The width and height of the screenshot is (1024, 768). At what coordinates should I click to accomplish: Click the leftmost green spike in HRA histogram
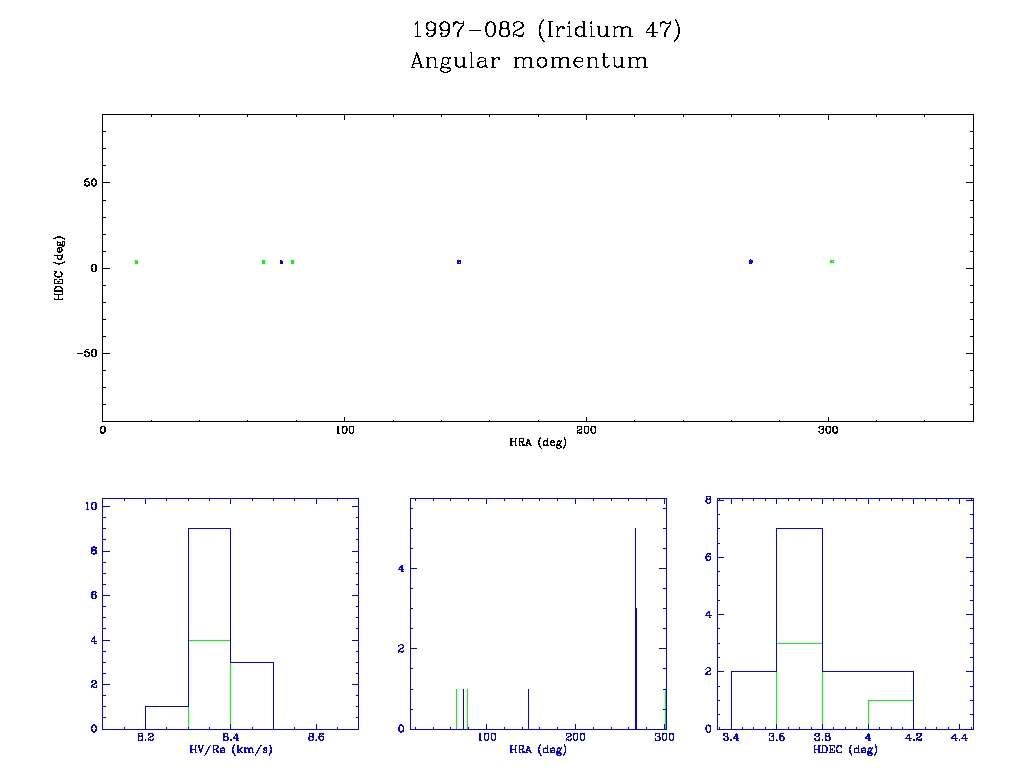456,708
